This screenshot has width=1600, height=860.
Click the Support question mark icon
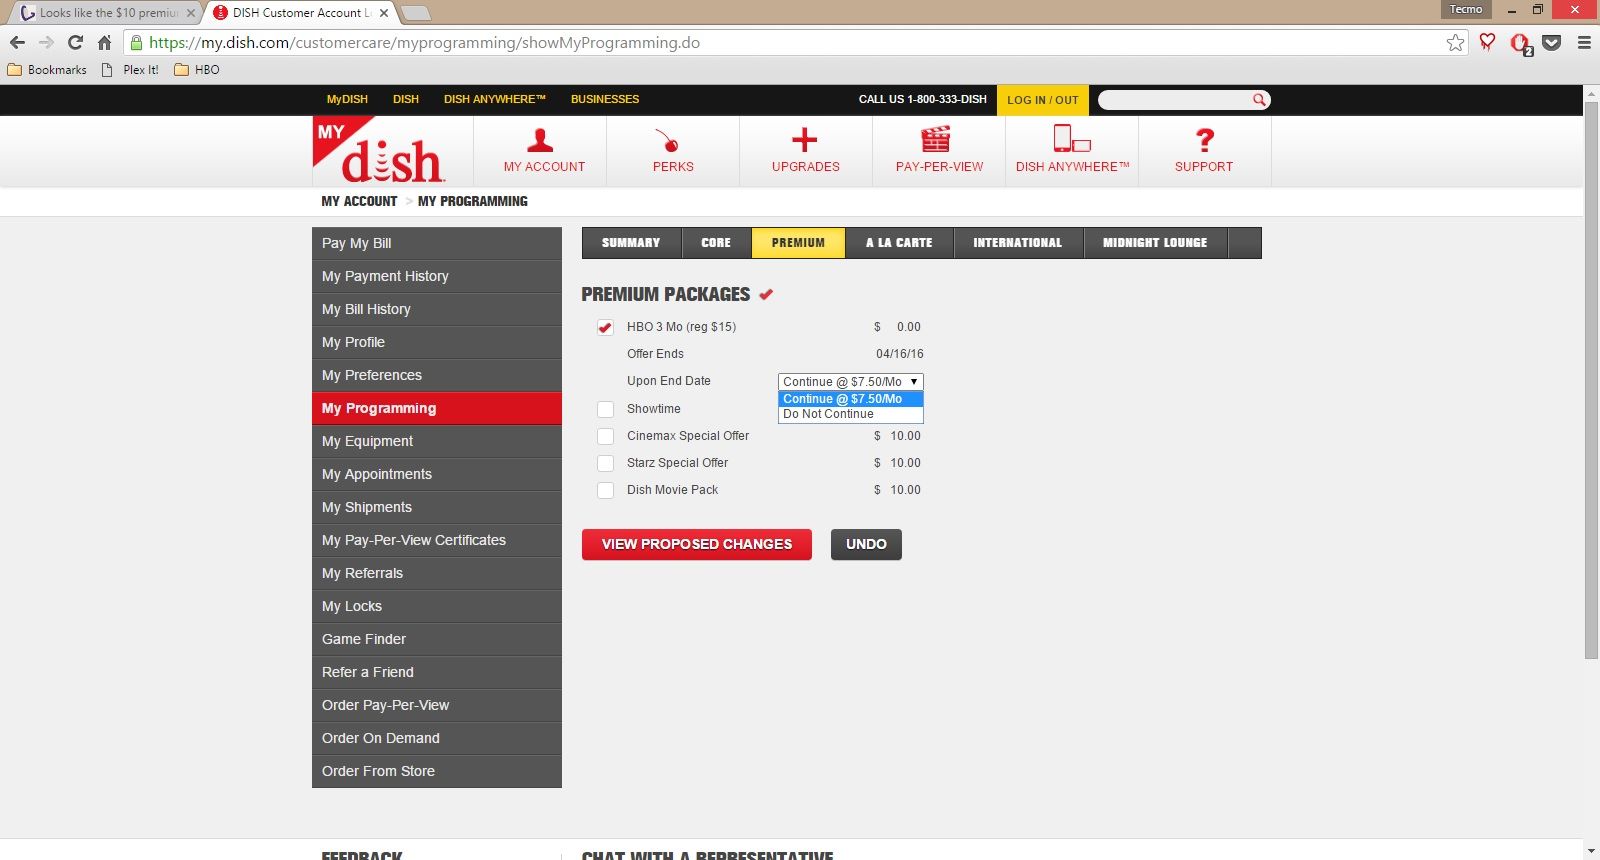coord(1205,140)
